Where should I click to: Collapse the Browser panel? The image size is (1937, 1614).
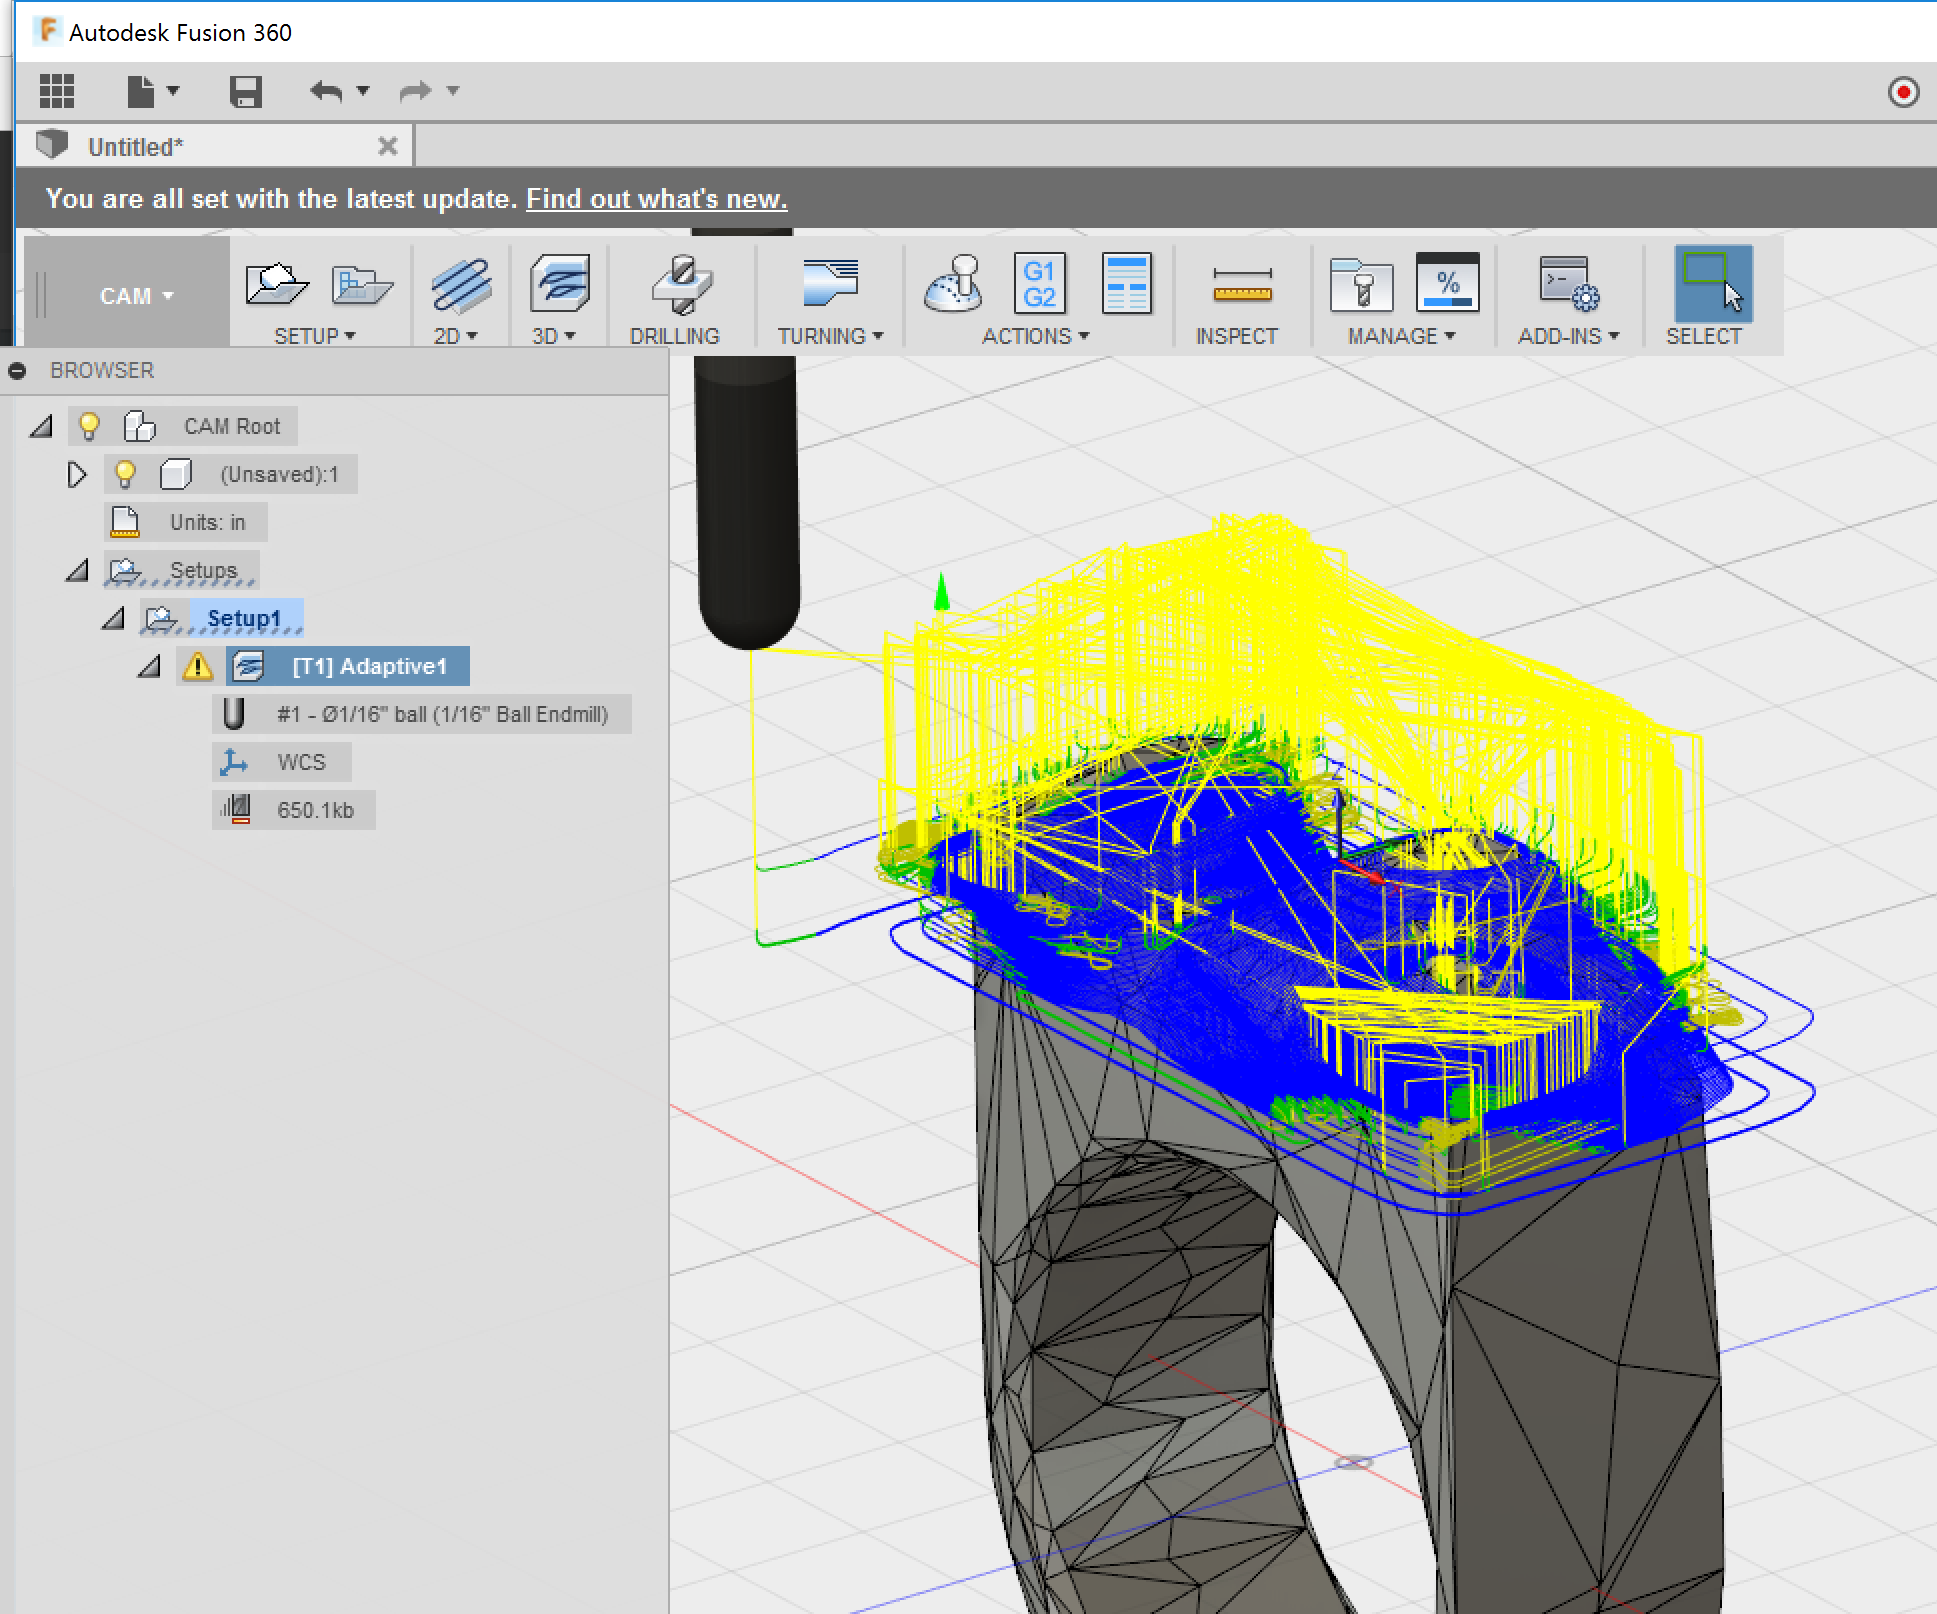coord(18,370)
